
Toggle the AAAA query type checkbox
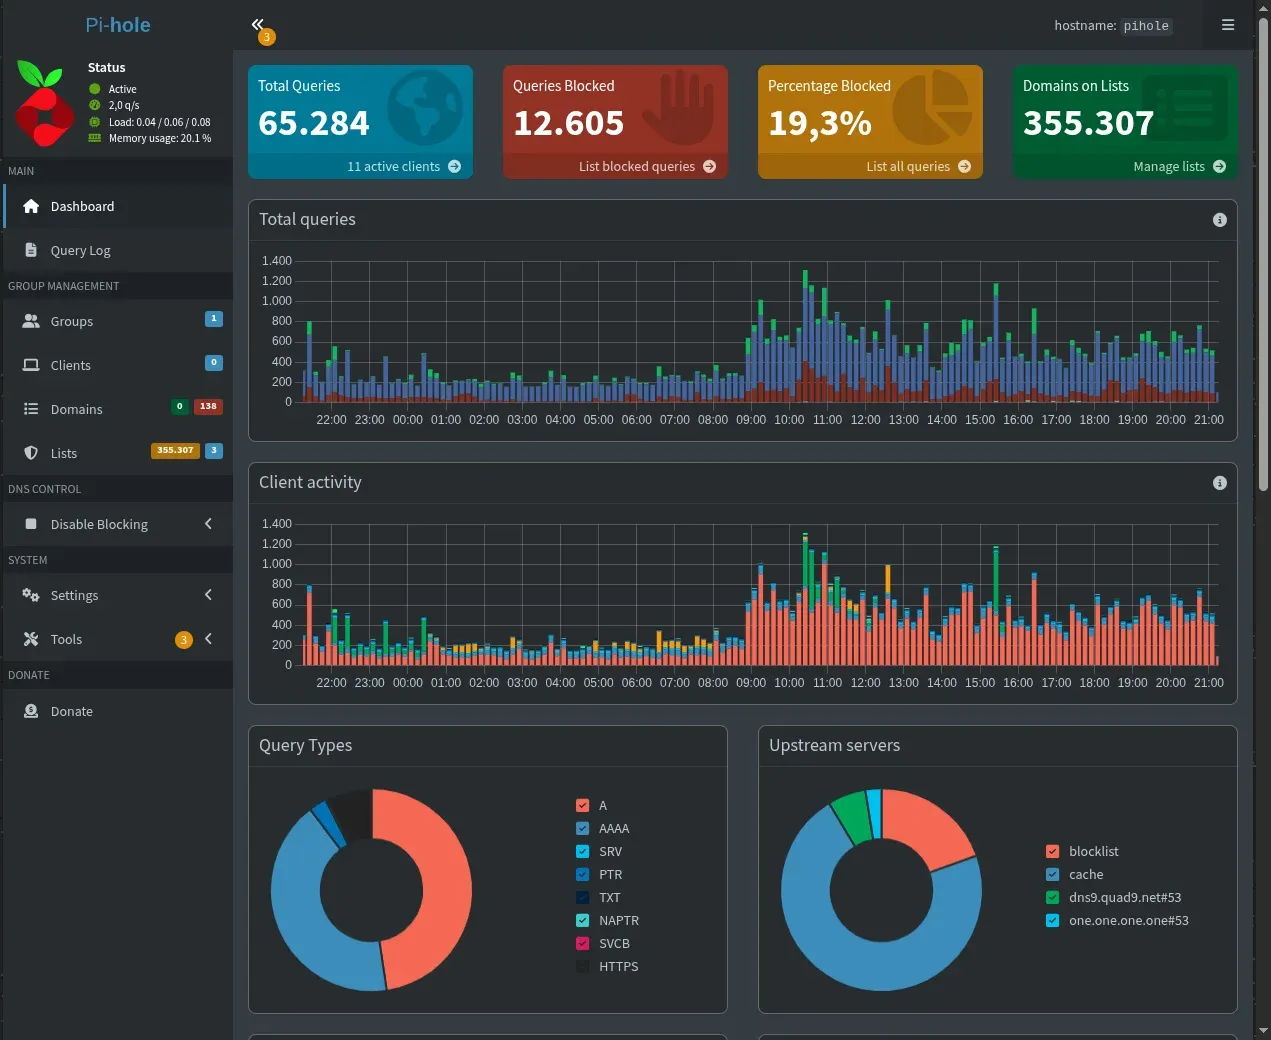(583, 828)
